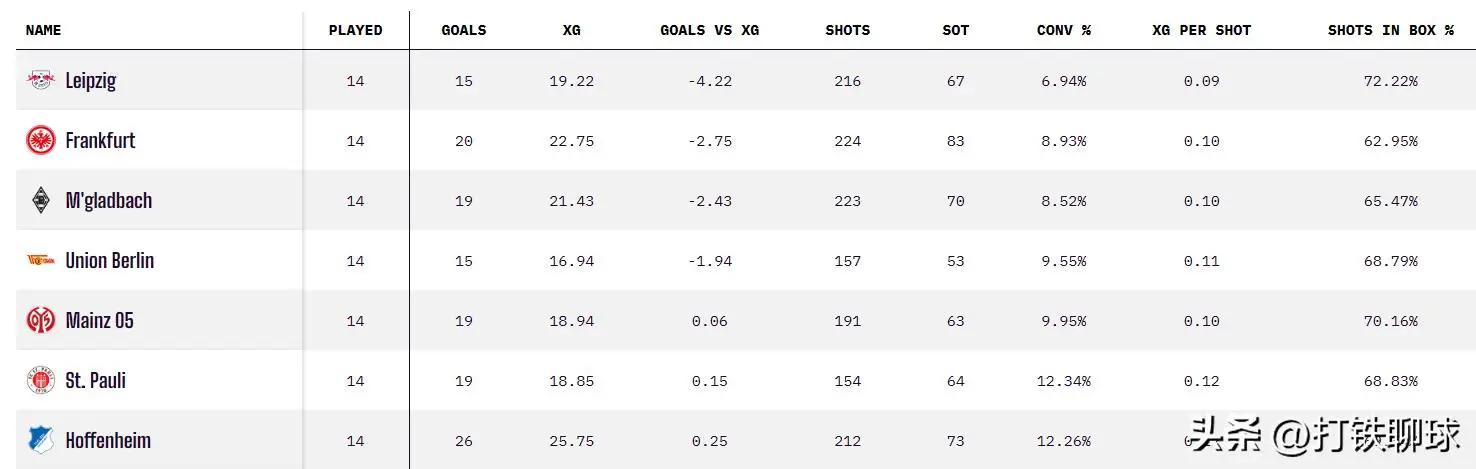Click St. Pauli's conversion rate 12.34%
This screenshot has width=1476, height=469.
click(1064, 381)
